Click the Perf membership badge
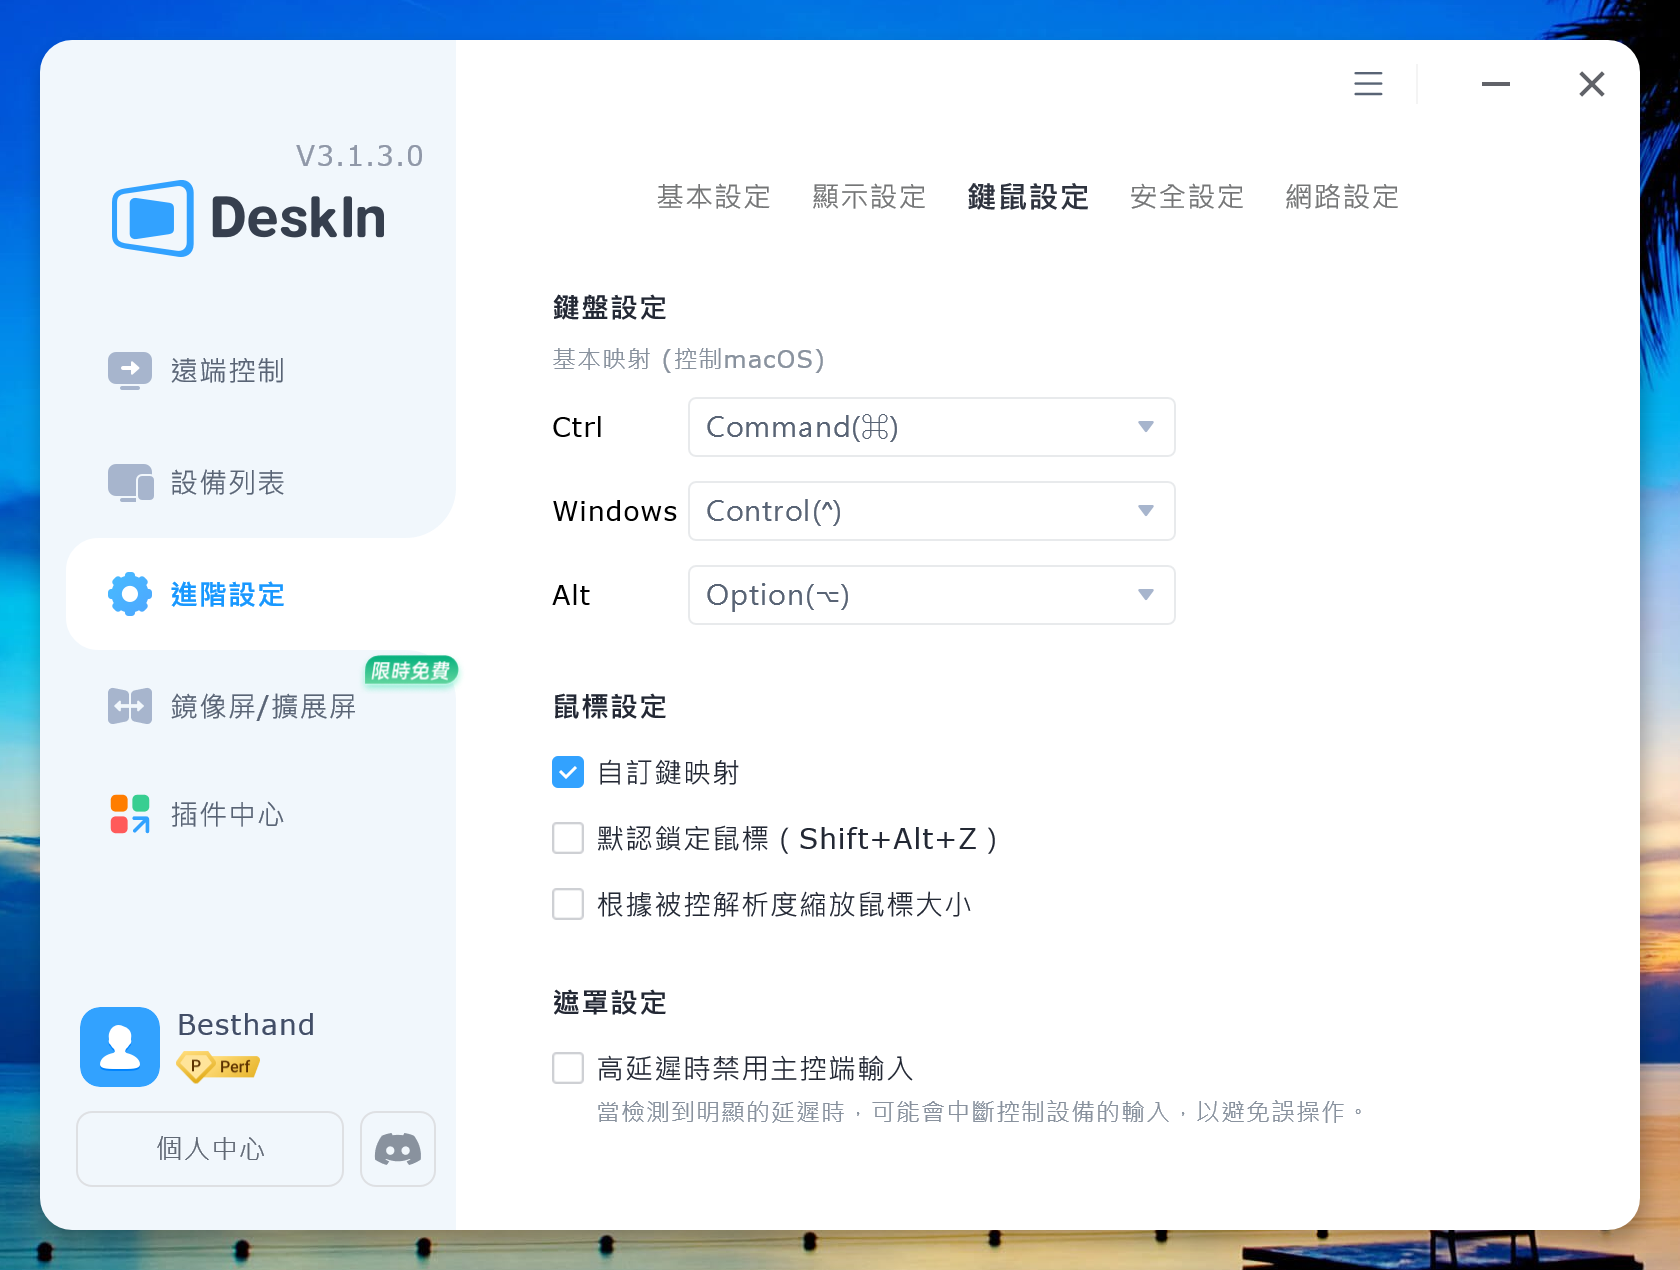This screenshot has height=1270, width=1680. (216, 1067)
